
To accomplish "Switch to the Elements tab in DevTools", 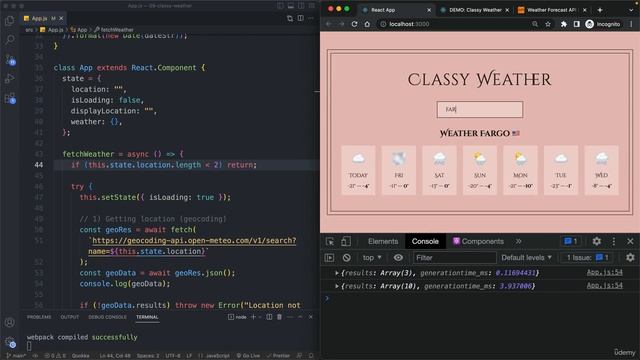I will 382,241.
